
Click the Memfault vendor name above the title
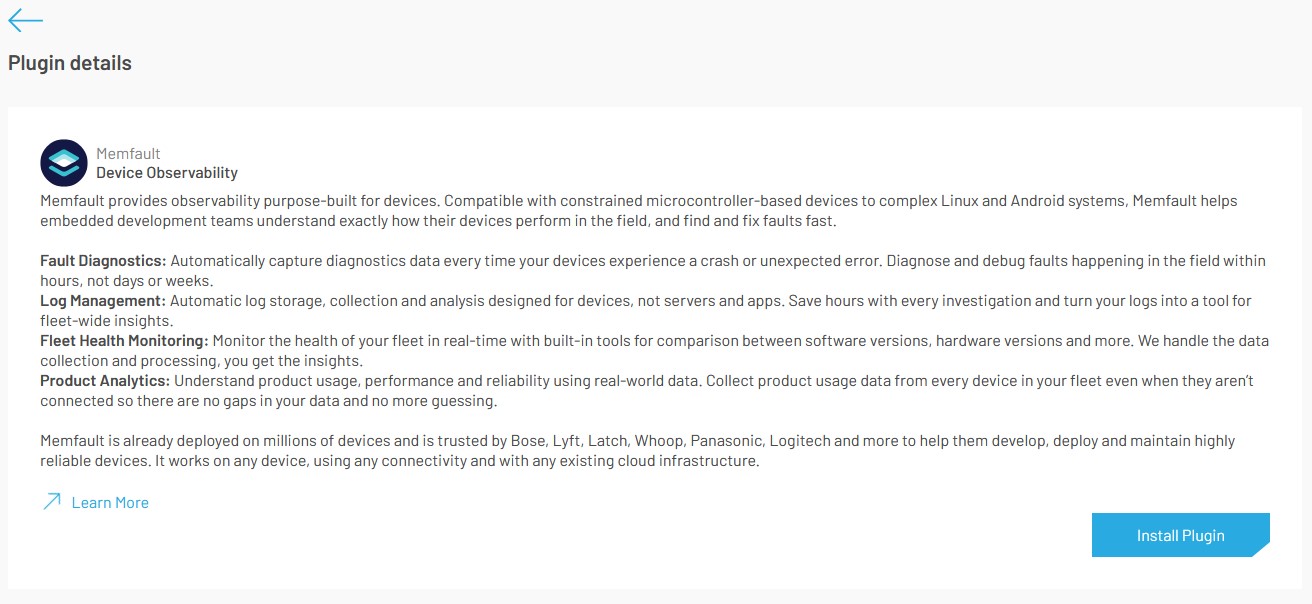coord(128,154)
